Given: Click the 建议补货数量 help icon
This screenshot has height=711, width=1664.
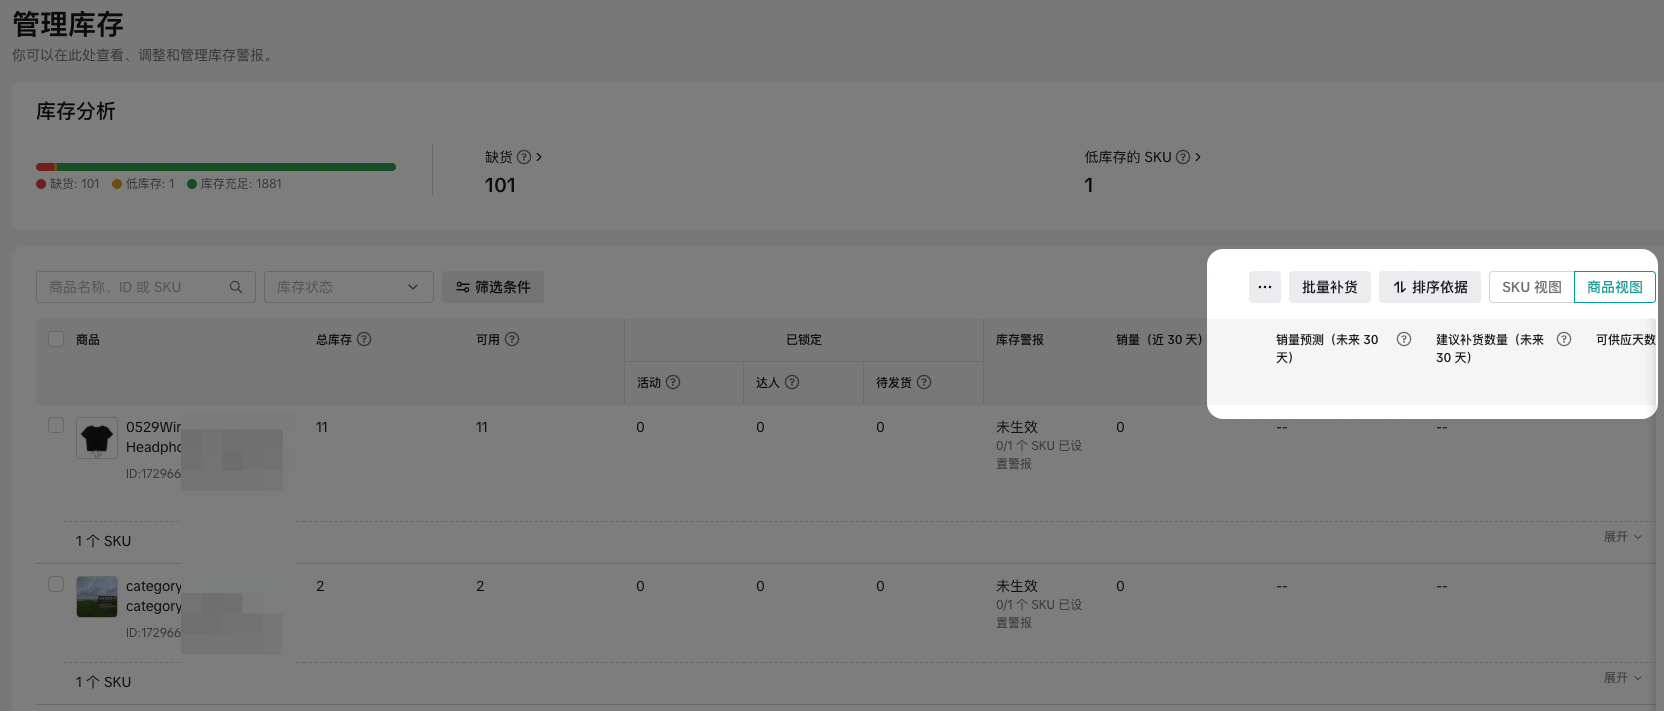Looking at the screenshot, I should (x=1564, y=339).
